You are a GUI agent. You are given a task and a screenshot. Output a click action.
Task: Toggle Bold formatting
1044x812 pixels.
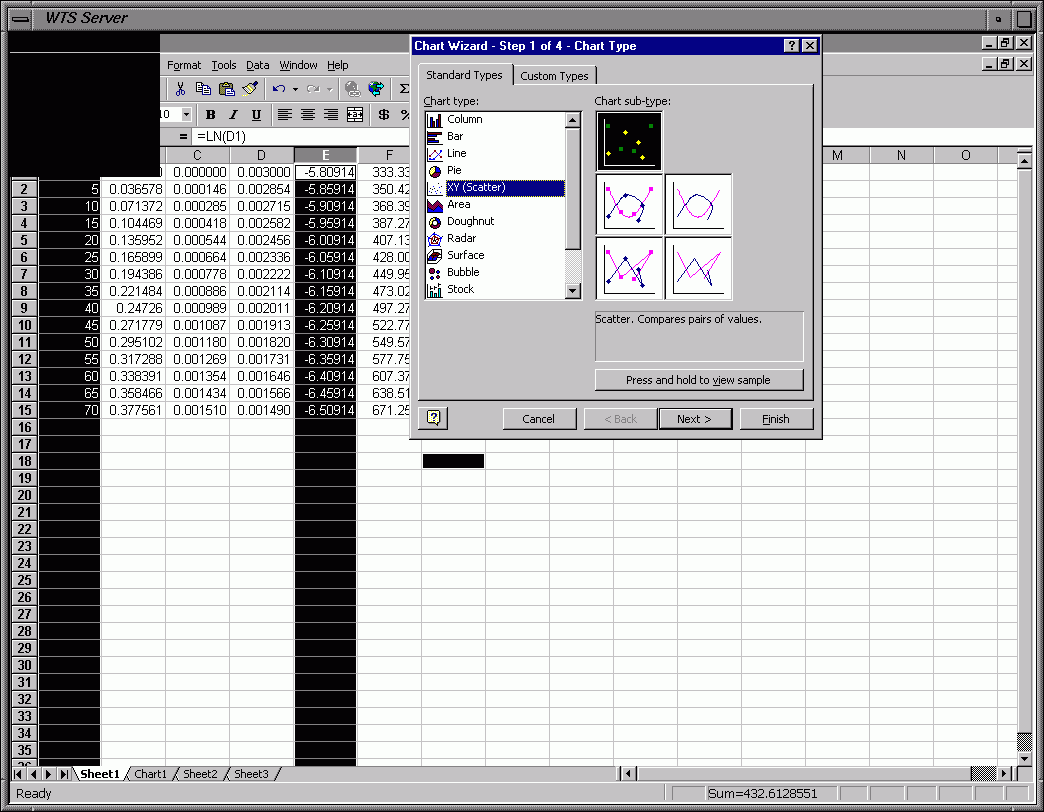point(211,115)
